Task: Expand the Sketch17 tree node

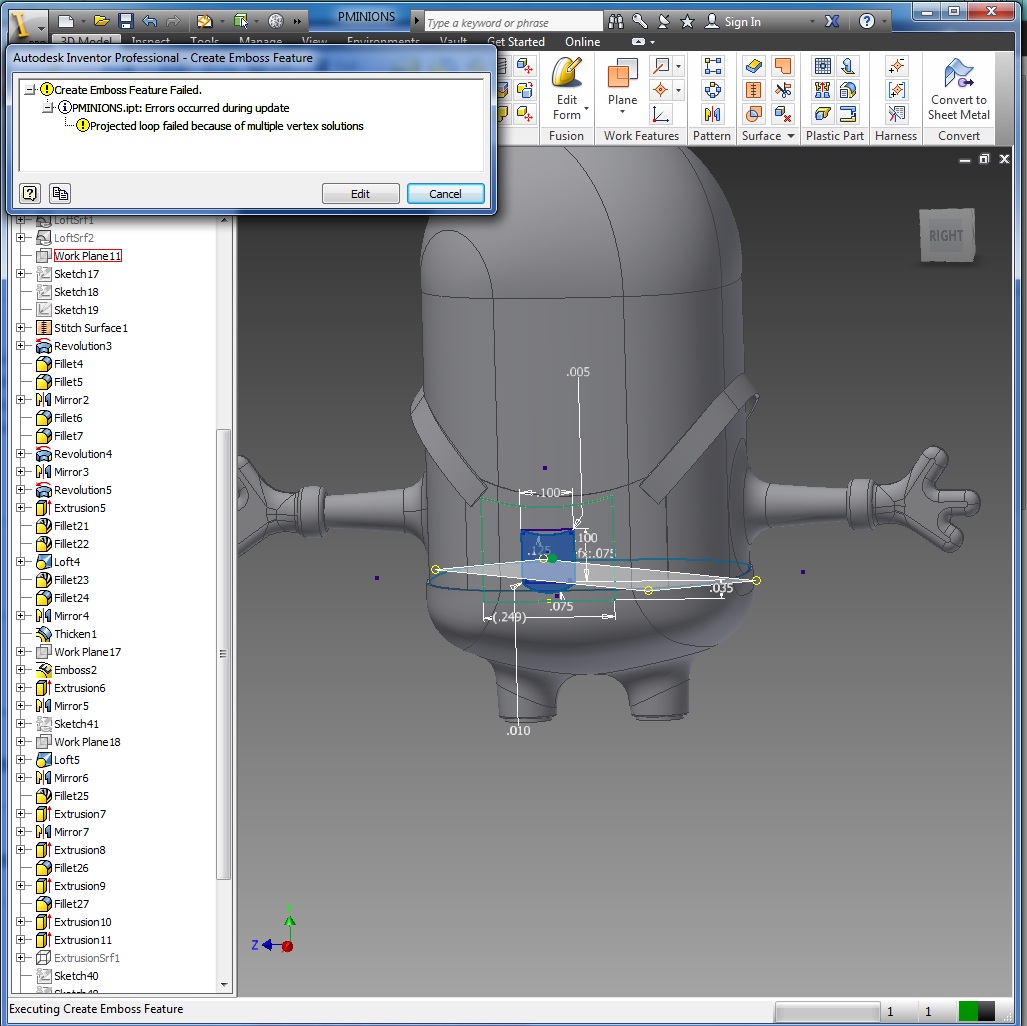Action: tap(20, 274)
